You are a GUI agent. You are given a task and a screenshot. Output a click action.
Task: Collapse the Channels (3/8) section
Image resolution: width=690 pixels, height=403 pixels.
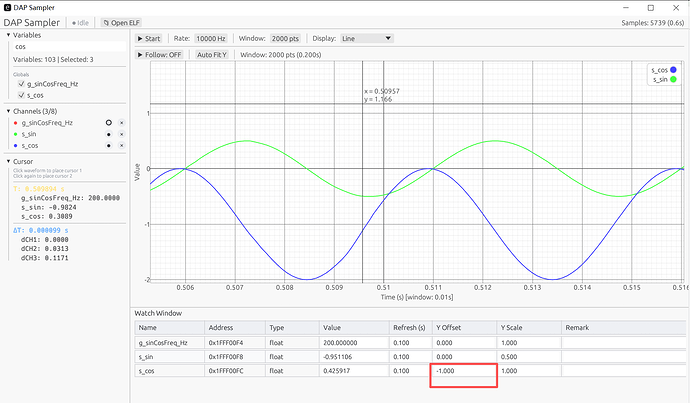(8, 111)
